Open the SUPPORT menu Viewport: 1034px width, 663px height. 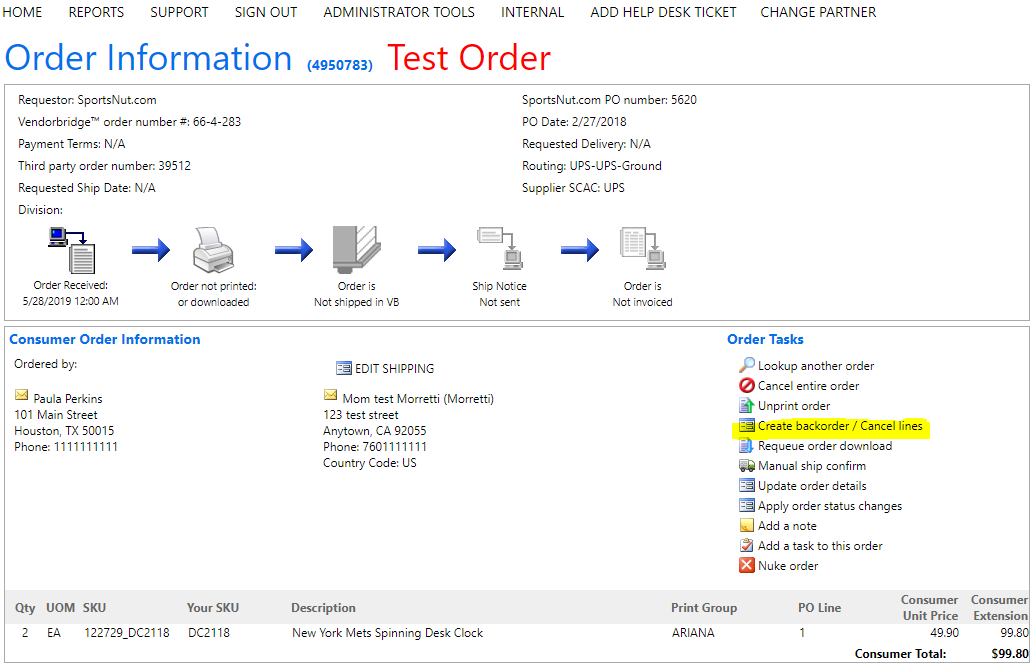(x=179, y=12)
